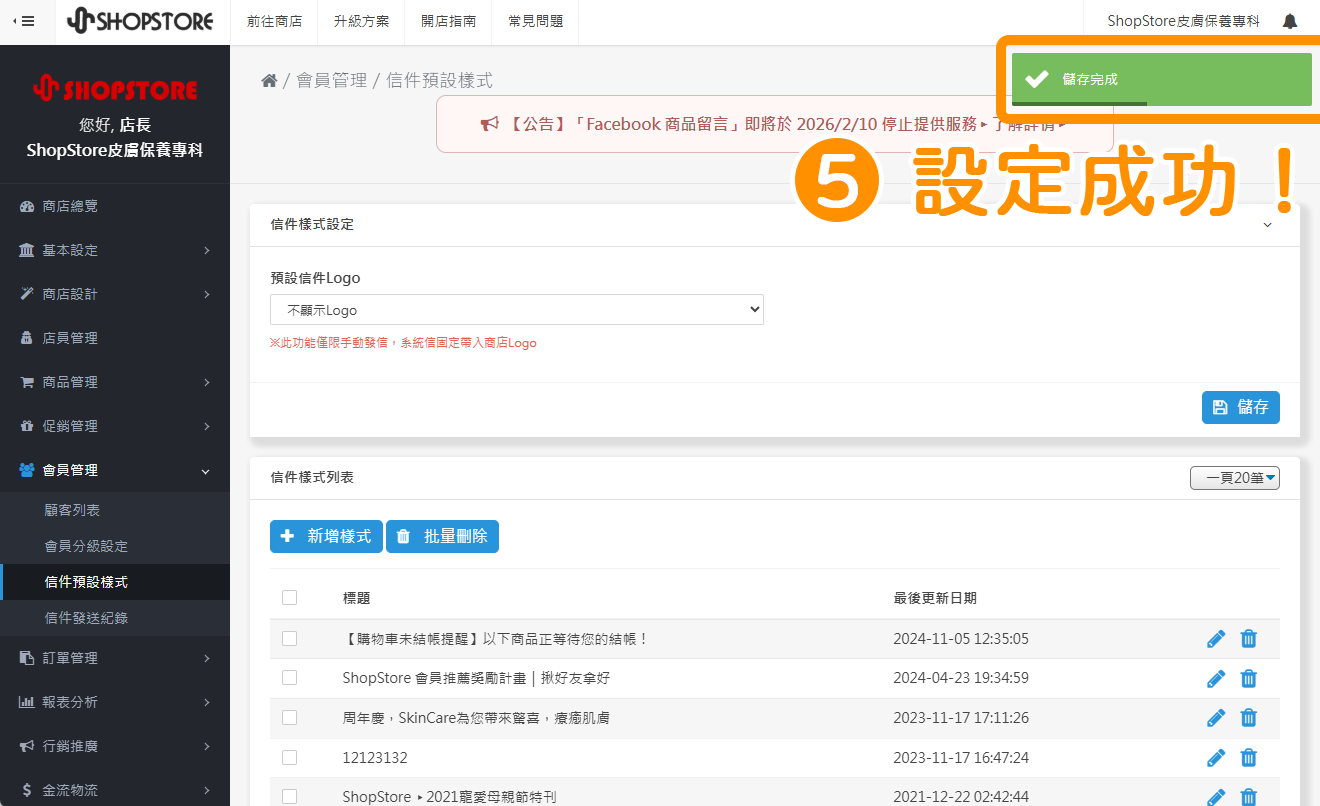Collapse the 信件樣式設定 panel chevron
Image resolution: width=1320 pixels, height=806 pixels.
pos(1267,224)
